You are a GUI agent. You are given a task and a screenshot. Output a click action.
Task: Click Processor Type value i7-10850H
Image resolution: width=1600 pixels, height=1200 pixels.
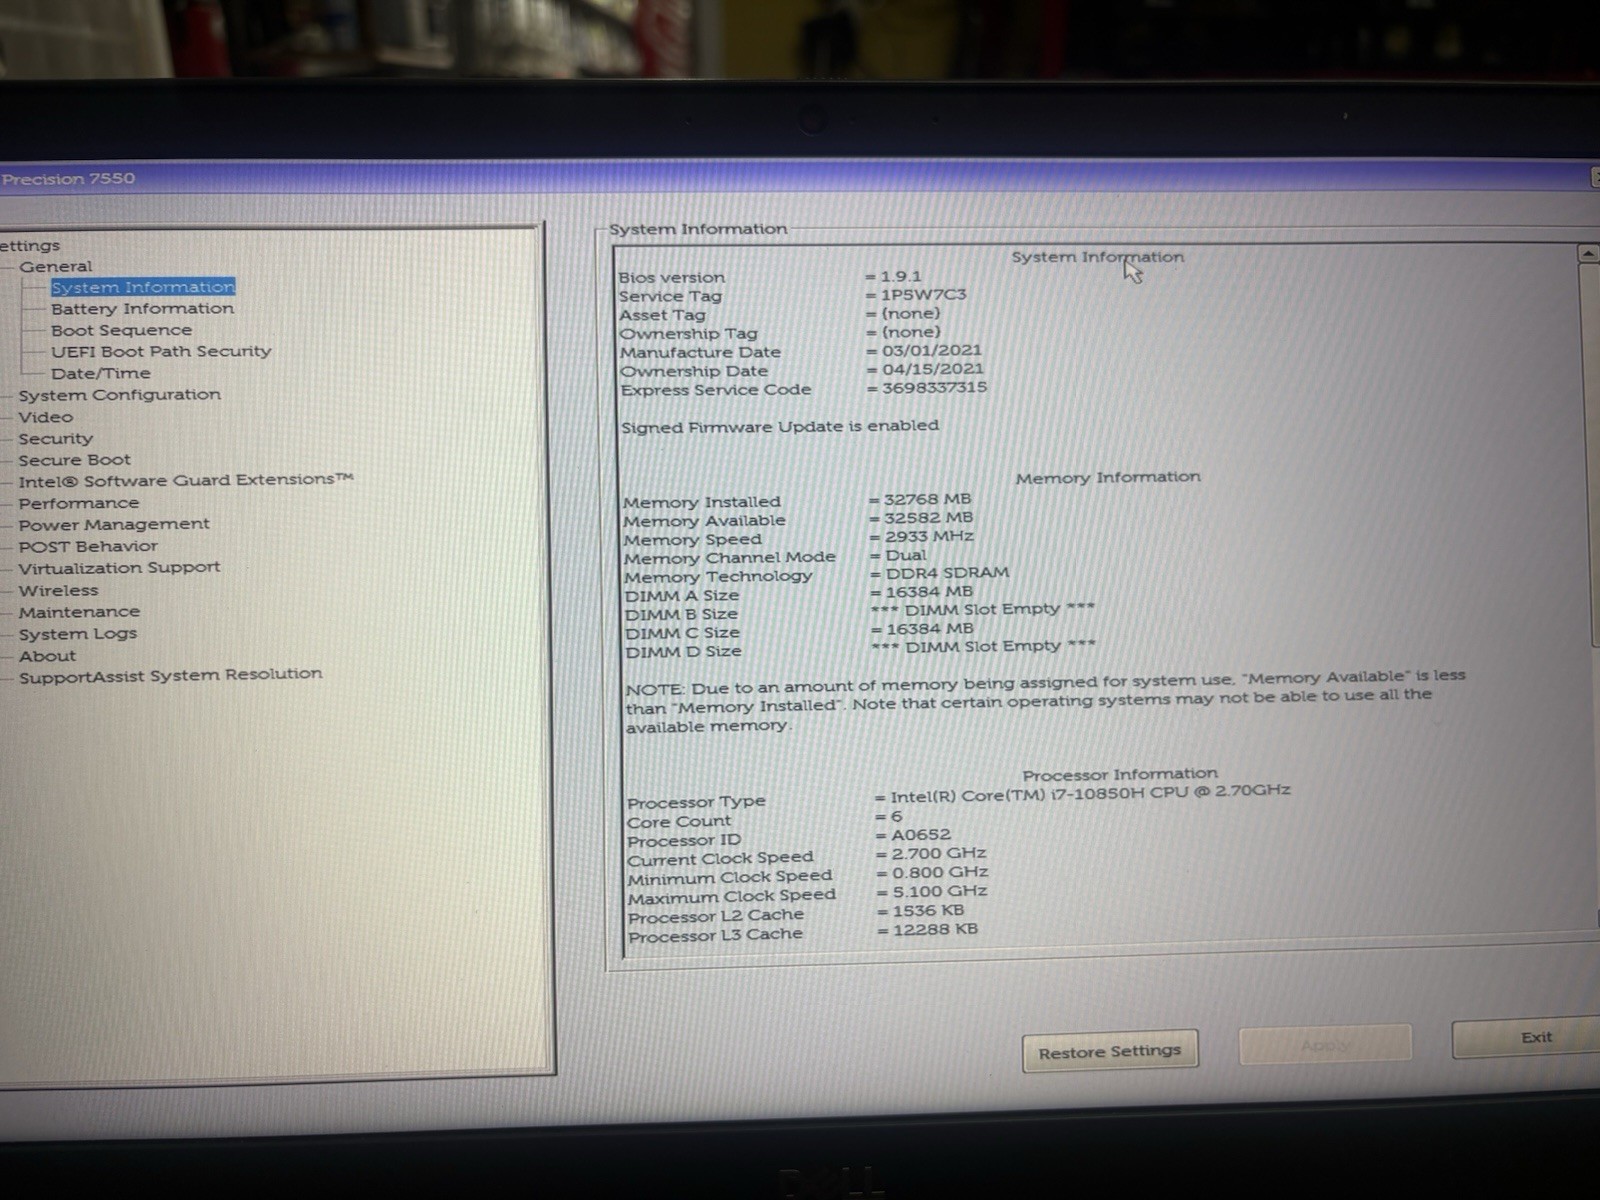pos(1090,793)
